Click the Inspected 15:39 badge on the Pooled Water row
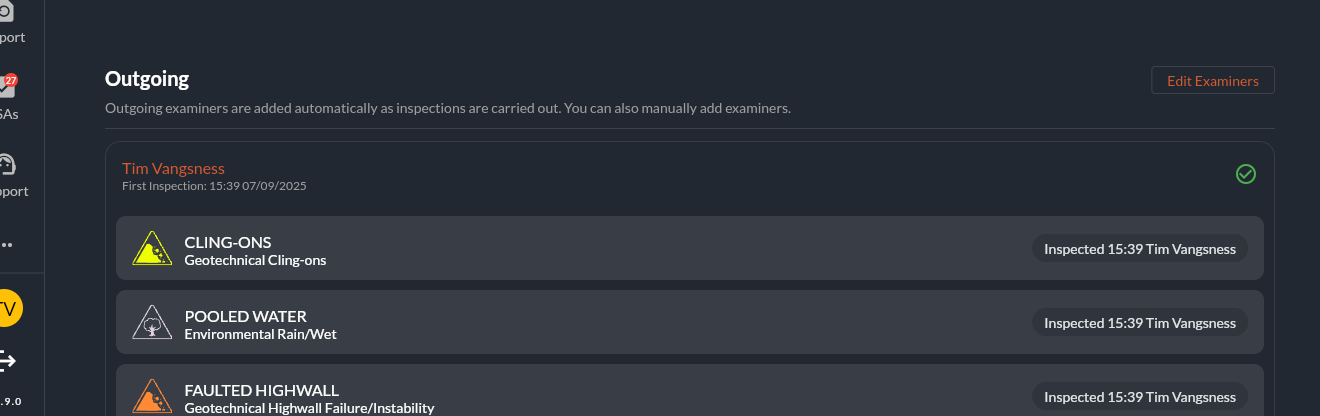Image resolution: width=1320 pixels, height=416 pixels. [x=1140, y=323]
